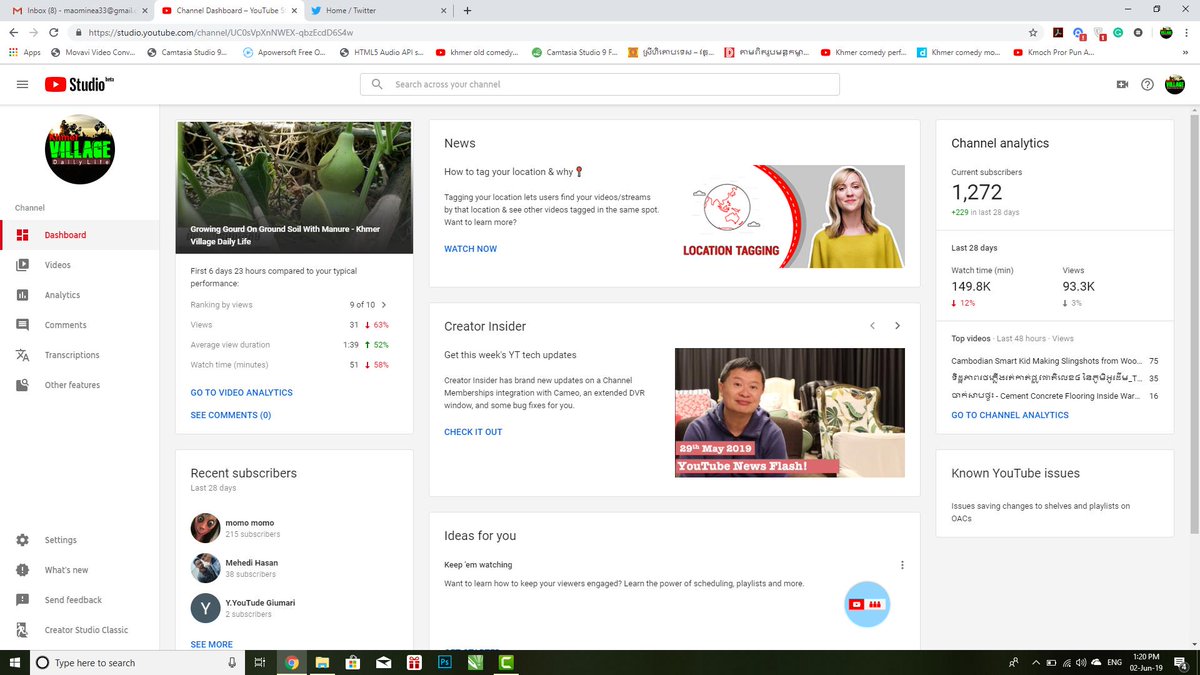Click the Creator Studio Classic icon

[x=22, y=630]
